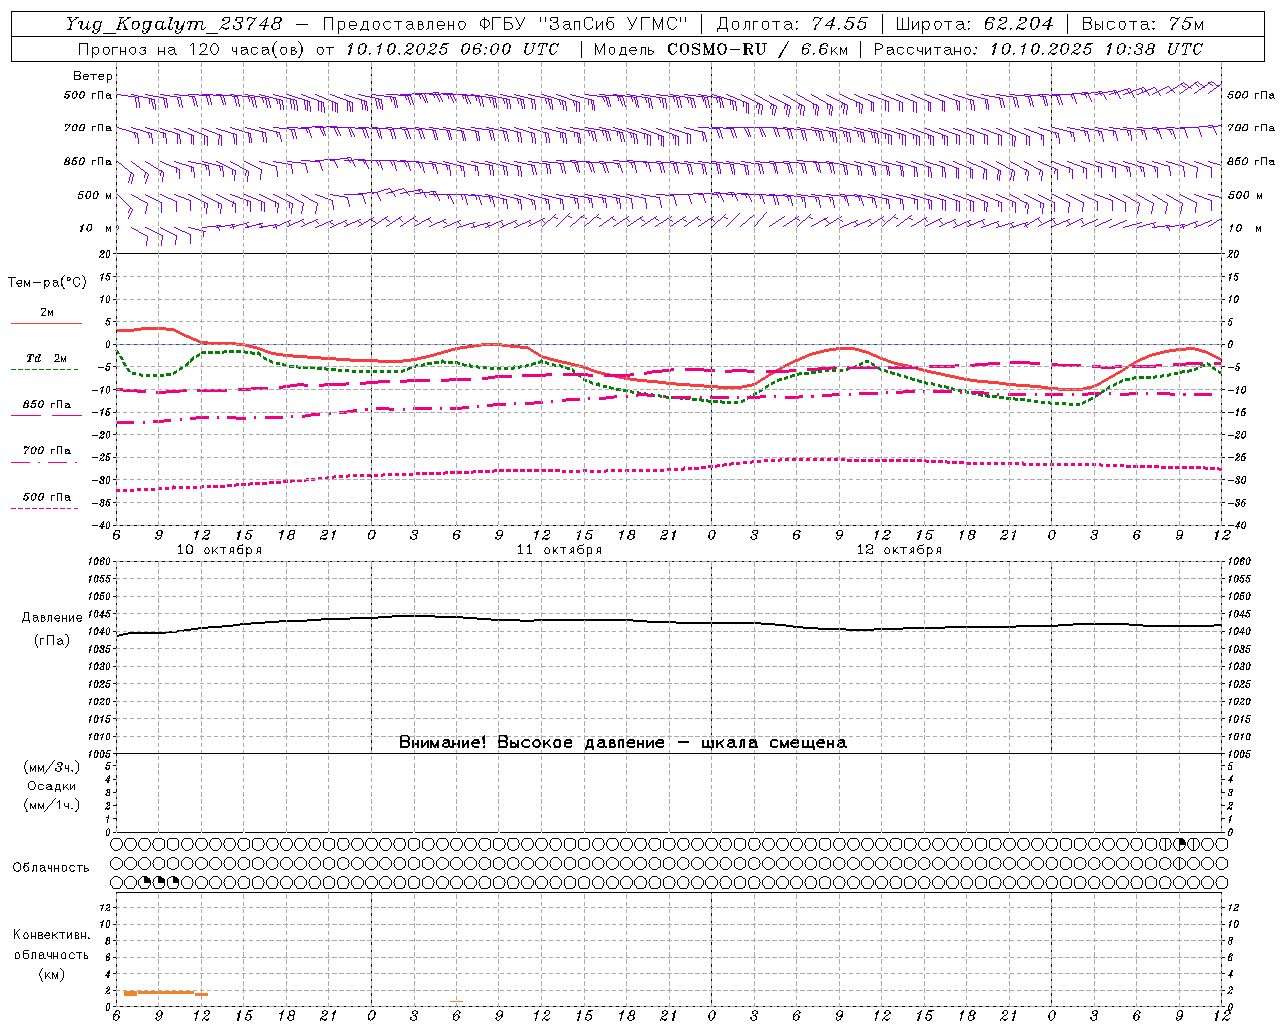Click the 10 октября date label
The height and width of the screenshot is (1024, 1280).
[219, 550]
